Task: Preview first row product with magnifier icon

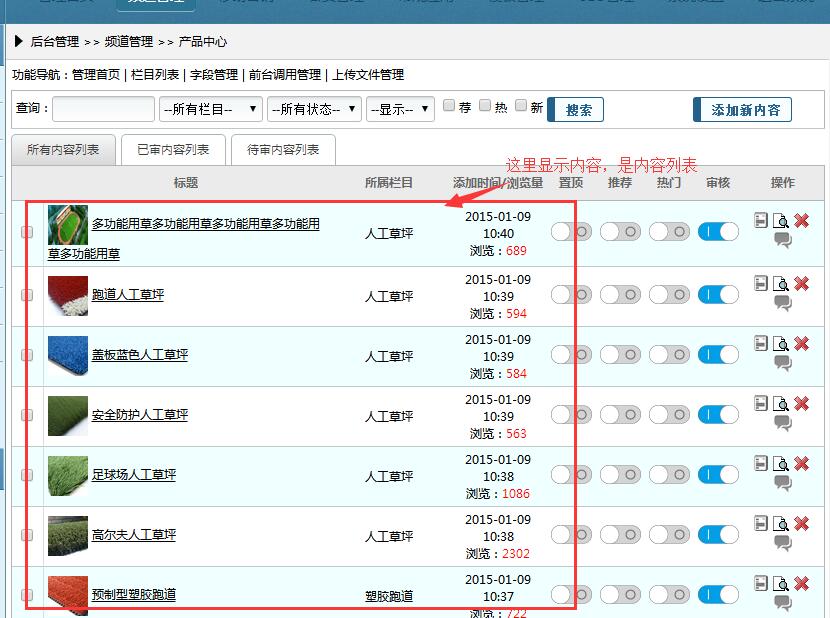Action: tap(781, 221)
